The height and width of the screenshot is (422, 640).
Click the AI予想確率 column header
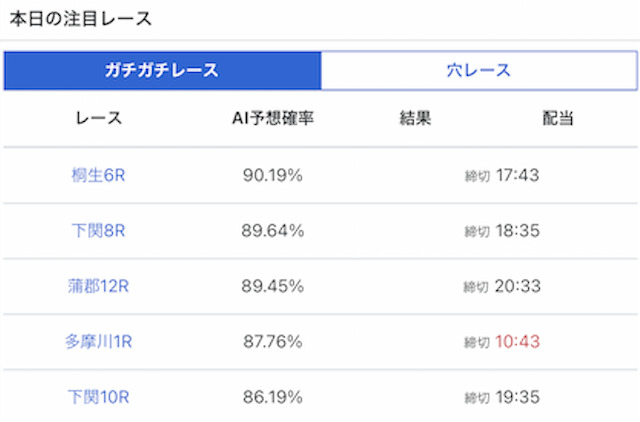[x=273, y=118]
